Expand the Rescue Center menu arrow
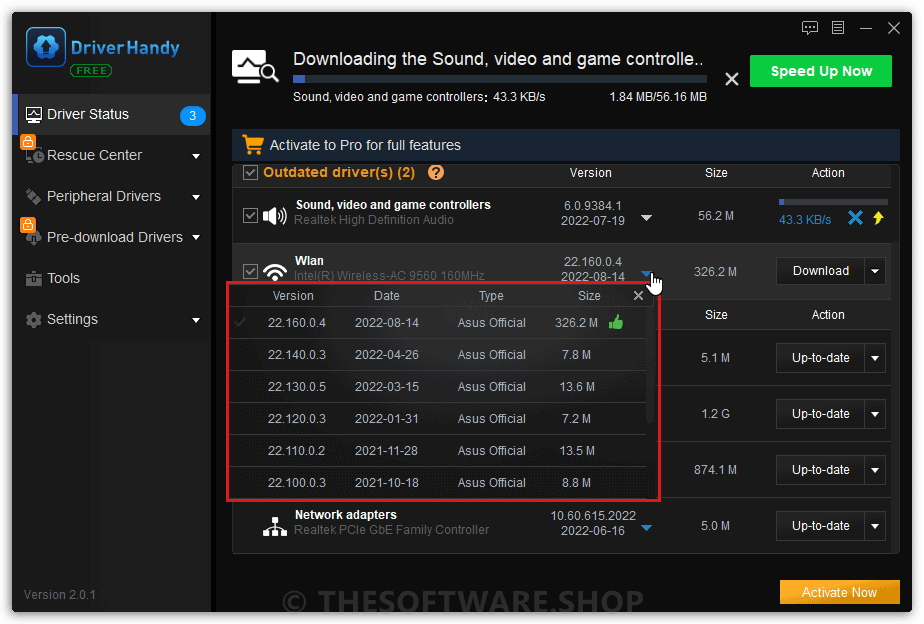 pyautogui.click(x=196, y=156)
